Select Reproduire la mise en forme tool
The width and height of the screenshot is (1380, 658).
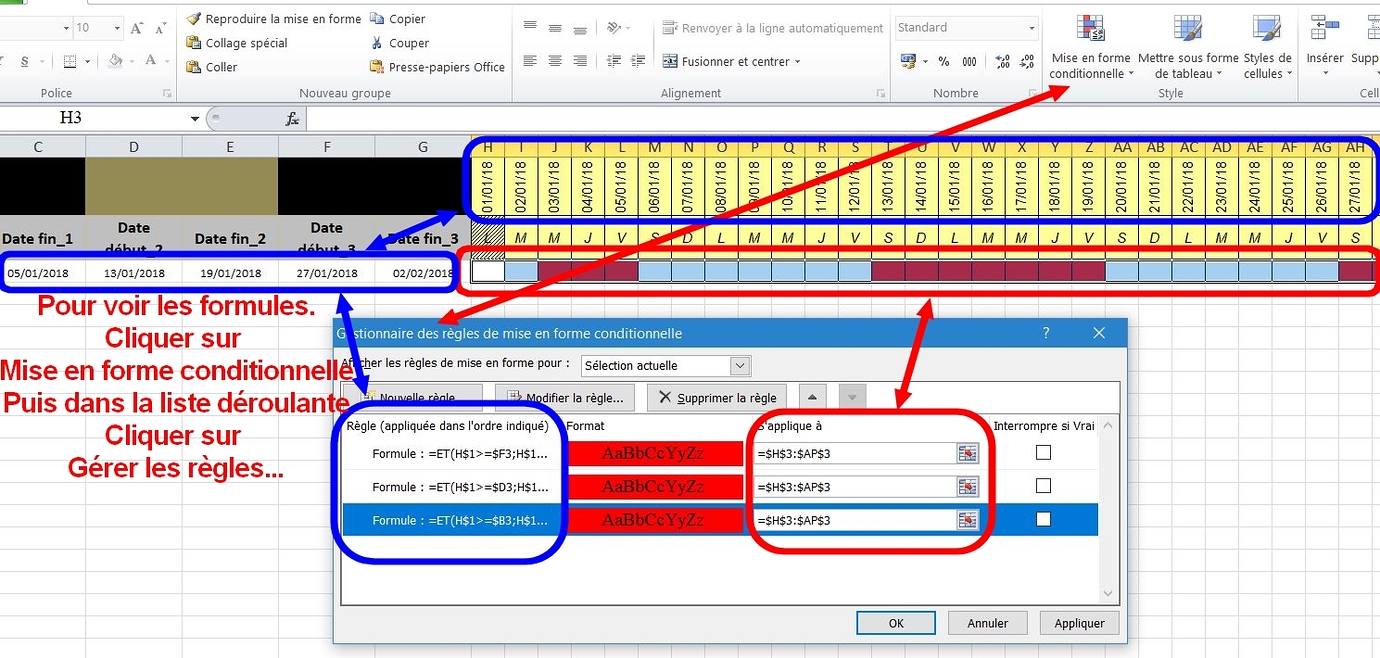(280, 17)
